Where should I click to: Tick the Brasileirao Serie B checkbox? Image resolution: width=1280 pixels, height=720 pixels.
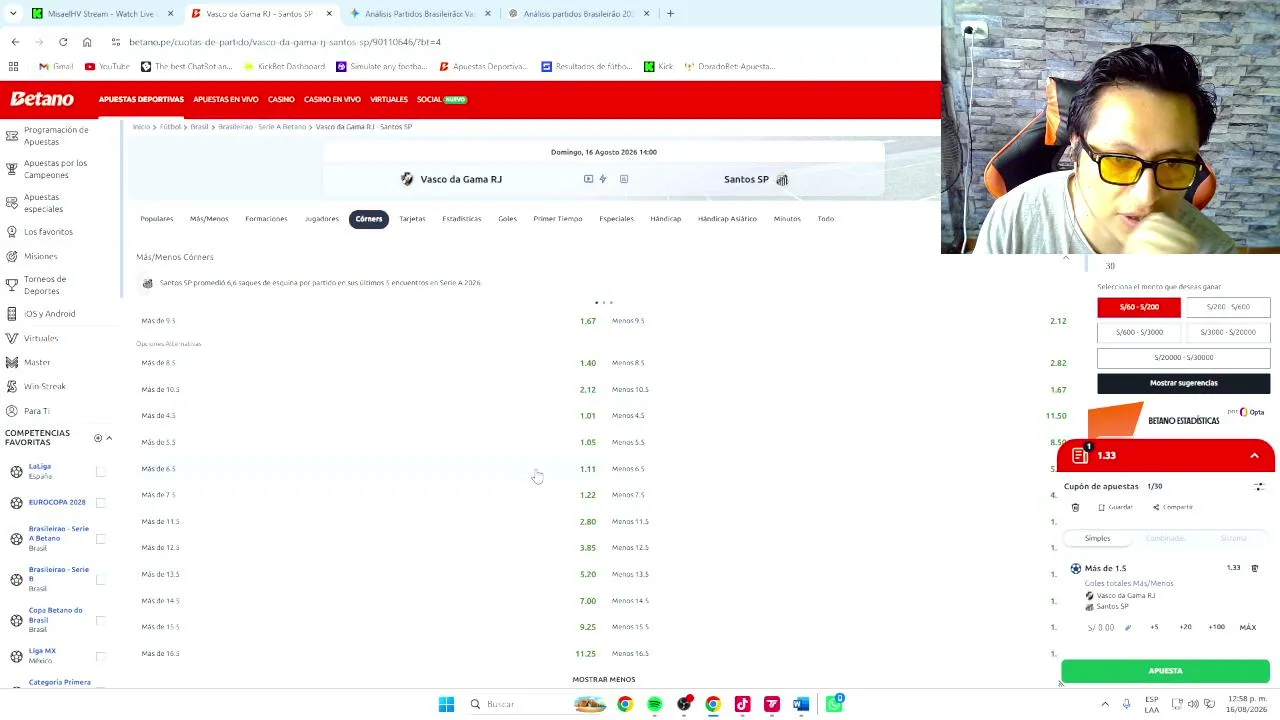click(x=100, y=580)
